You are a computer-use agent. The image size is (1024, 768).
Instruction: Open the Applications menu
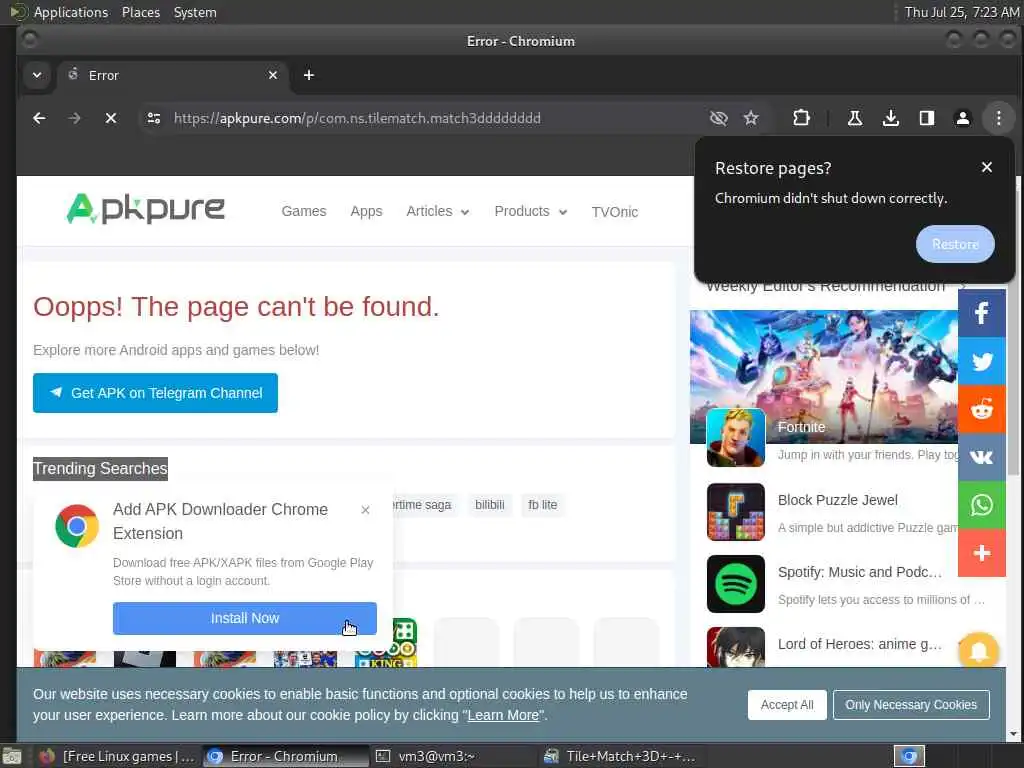coord(71,12)
